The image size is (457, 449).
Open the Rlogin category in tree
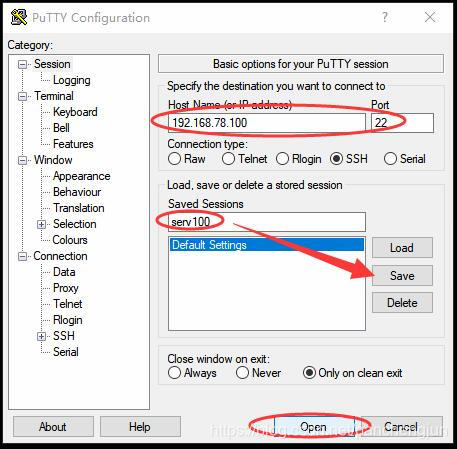click(68, 320)
